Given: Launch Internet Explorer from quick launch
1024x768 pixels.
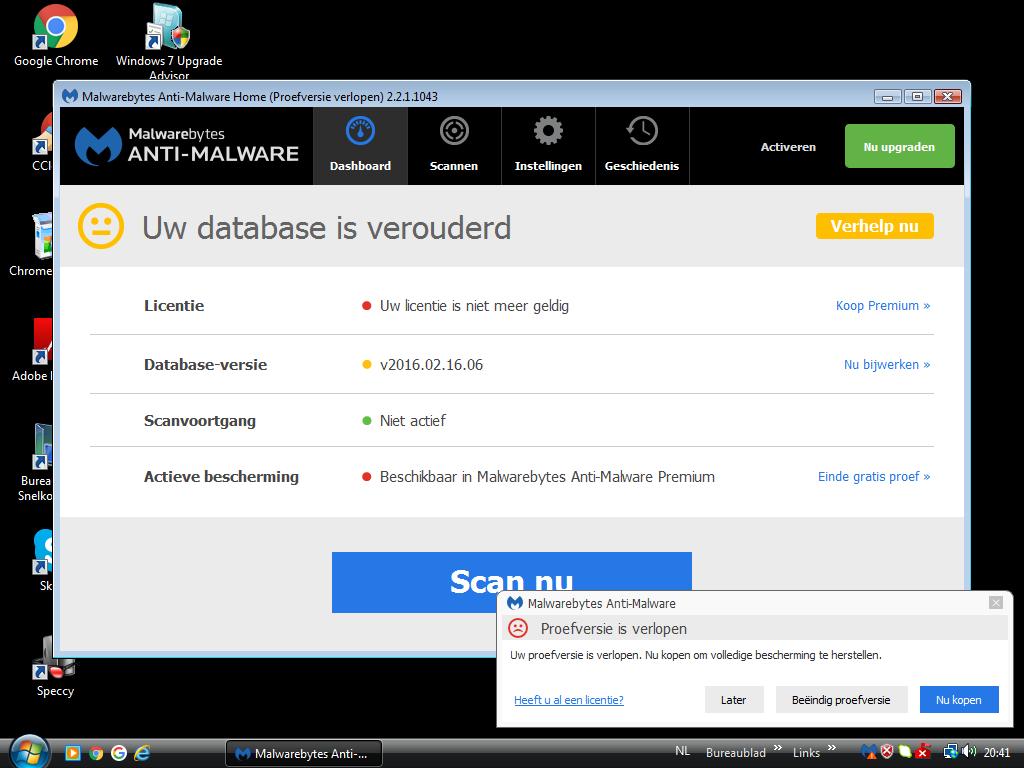Looking at the screenshot, I should (x=142, y=753).
